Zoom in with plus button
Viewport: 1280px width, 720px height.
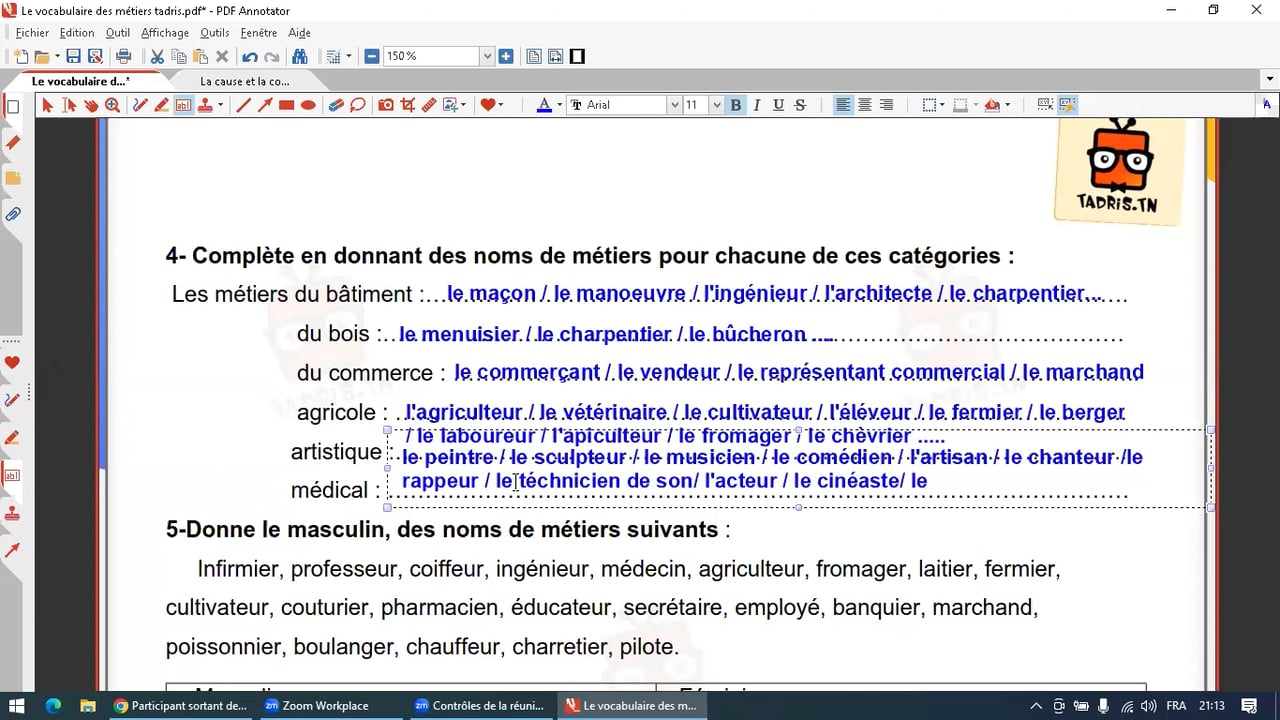[506, 57]
